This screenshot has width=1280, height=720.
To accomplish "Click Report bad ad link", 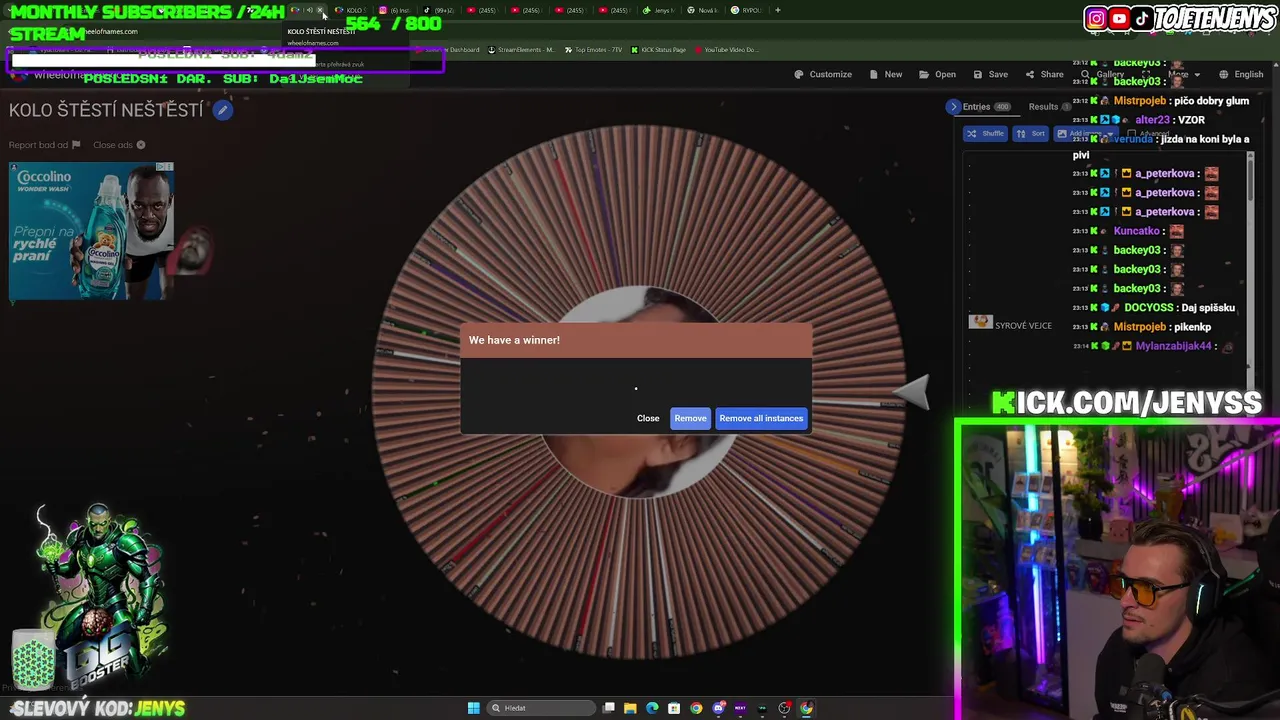I will click(x=44, y=145).
